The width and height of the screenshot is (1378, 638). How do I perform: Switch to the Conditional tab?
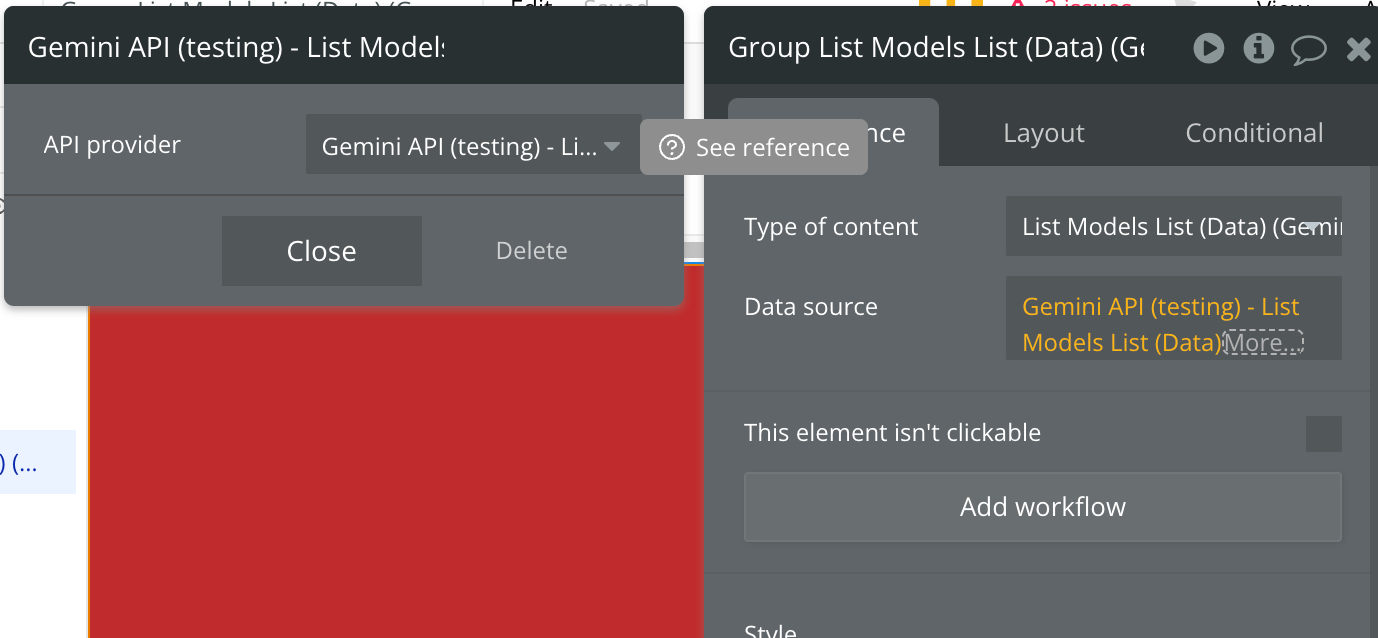pos(1254,133)
